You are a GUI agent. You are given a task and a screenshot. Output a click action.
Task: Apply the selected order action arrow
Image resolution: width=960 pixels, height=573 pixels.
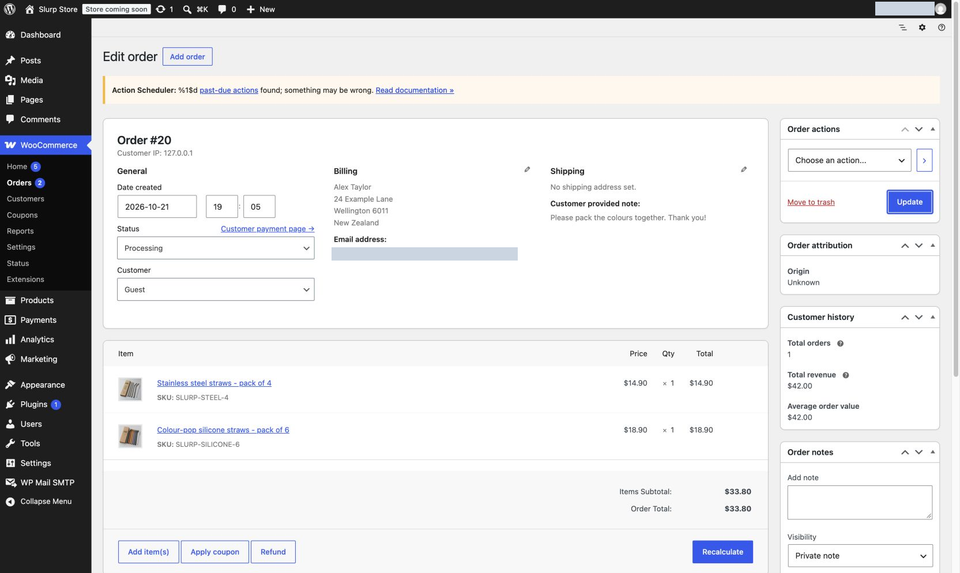pos(924,160)
